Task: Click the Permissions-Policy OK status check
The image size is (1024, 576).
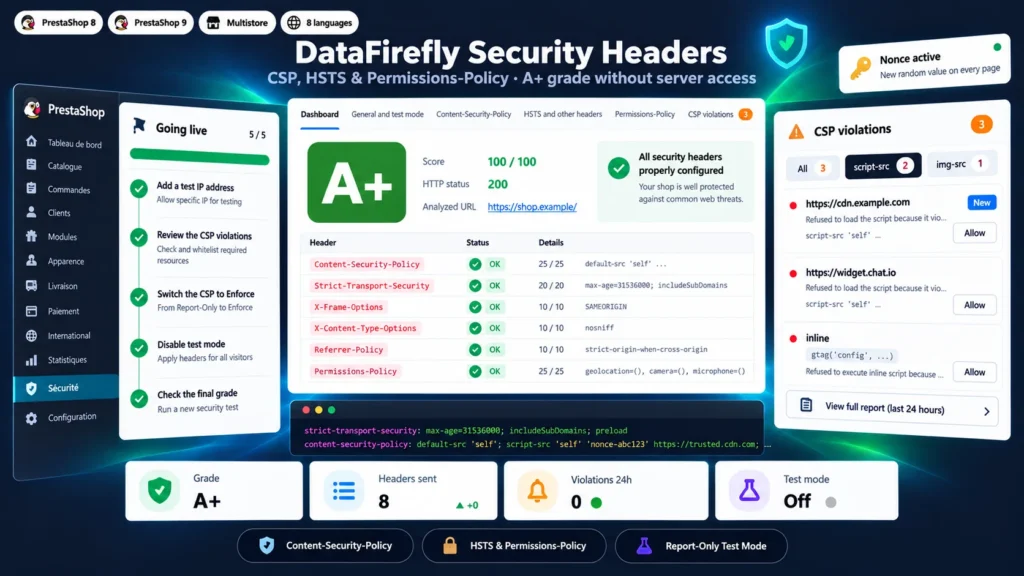Action: click(475, 371)
